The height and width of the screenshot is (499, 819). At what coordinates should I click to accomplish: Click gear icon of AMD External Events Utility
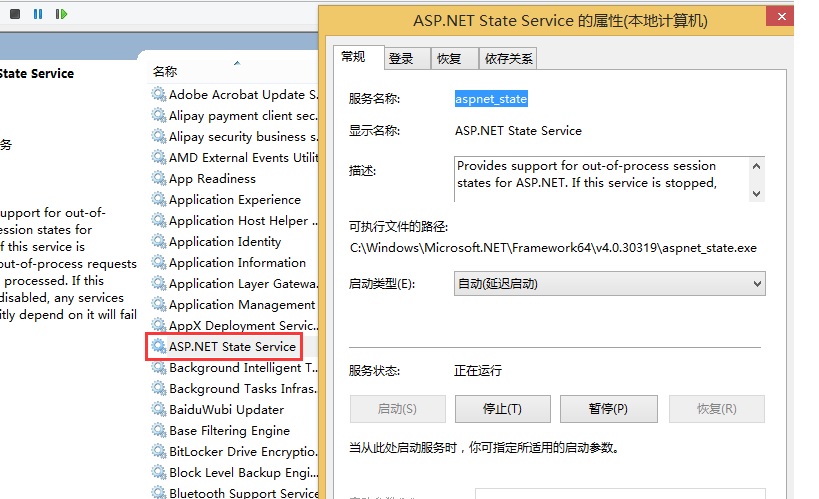click(x=159, y=157)
